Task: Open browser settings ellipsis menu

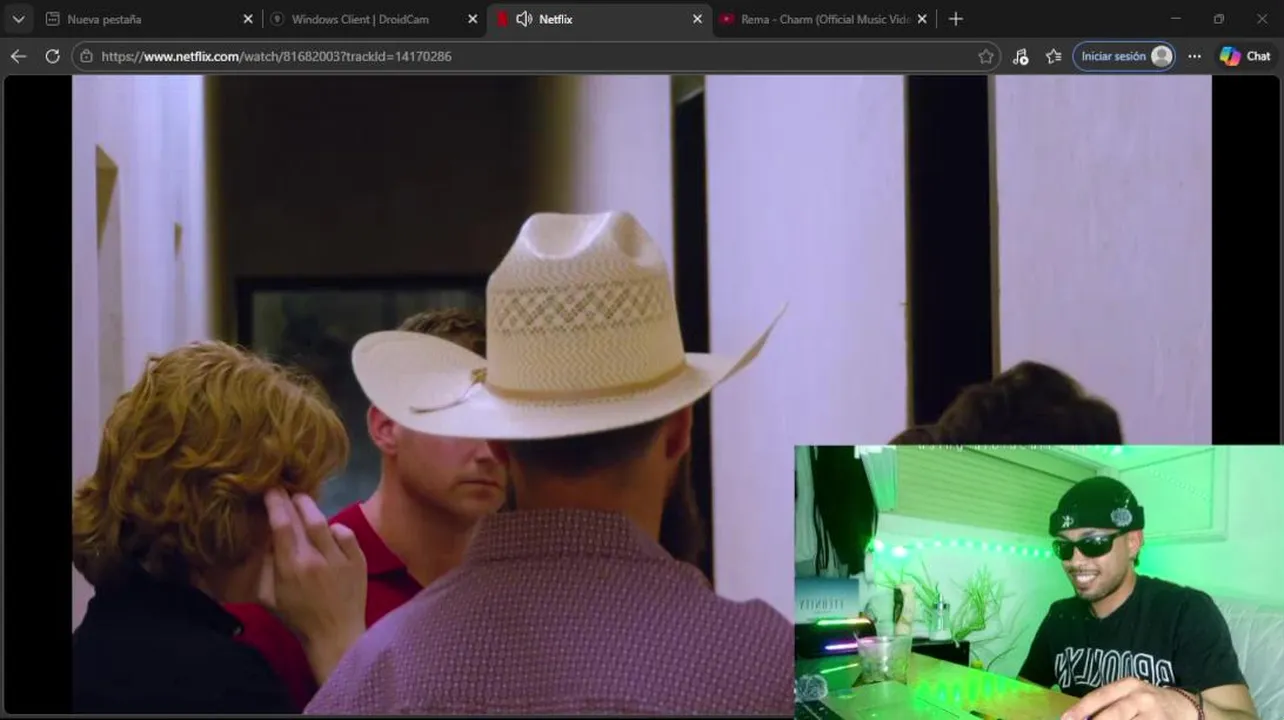Action: [x=1194, y=56]
